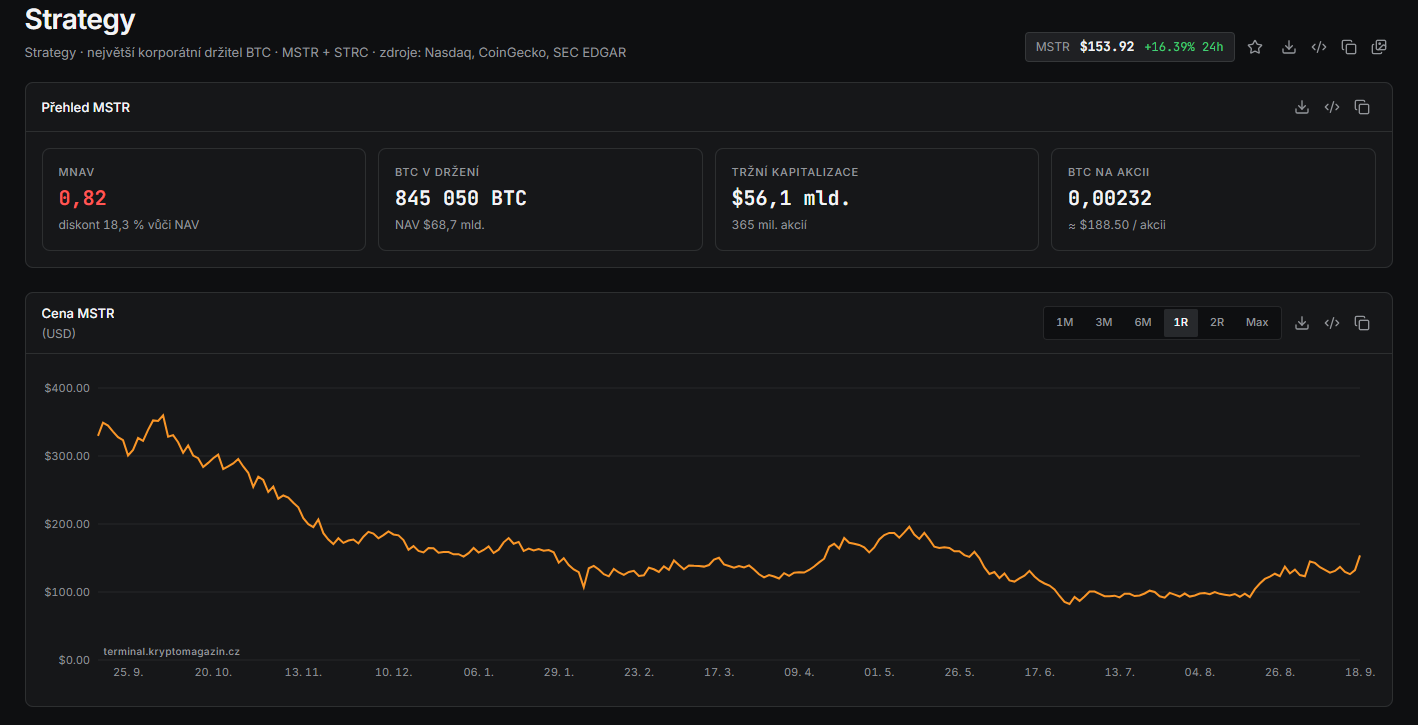Viewport: 1418px width, 725px height.
Task: Show the 2R chart range
Action: [1217, 322]
